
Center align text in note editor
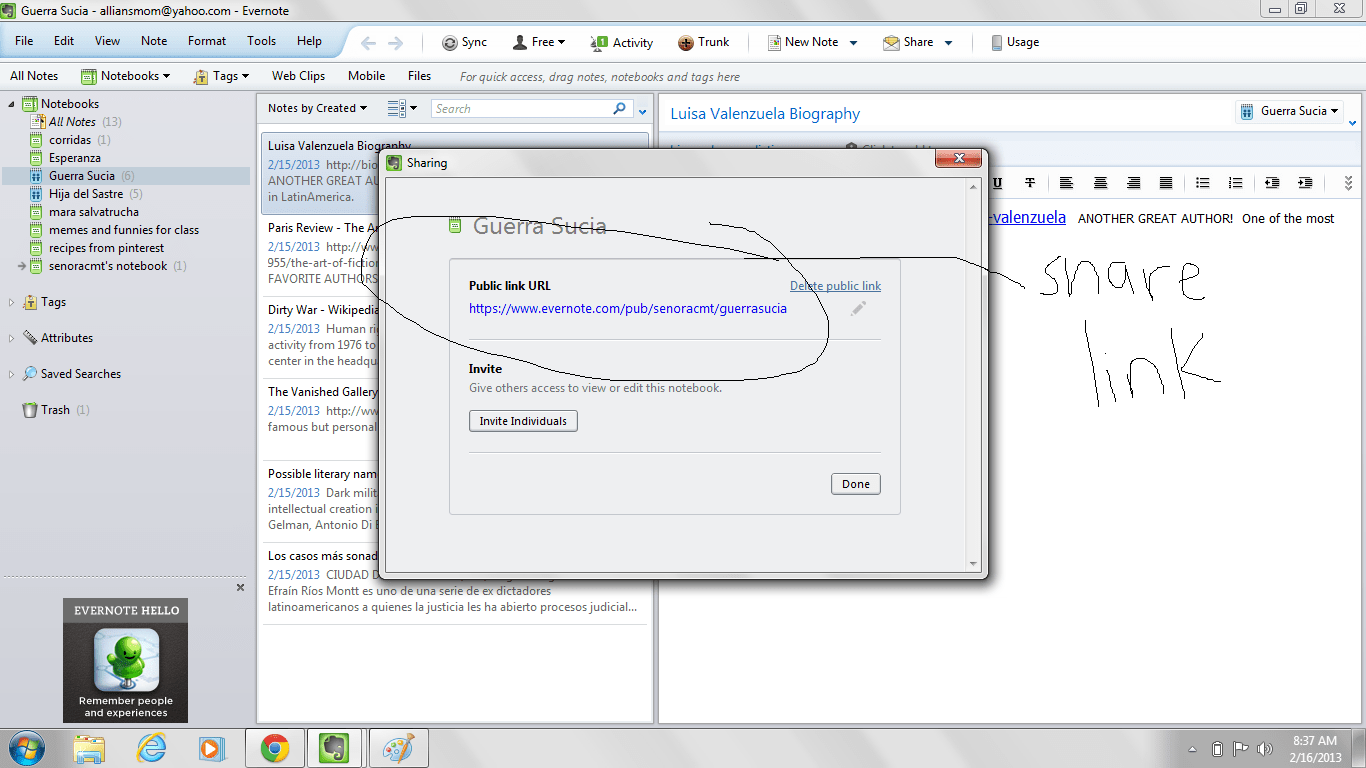coord(1100,183)
